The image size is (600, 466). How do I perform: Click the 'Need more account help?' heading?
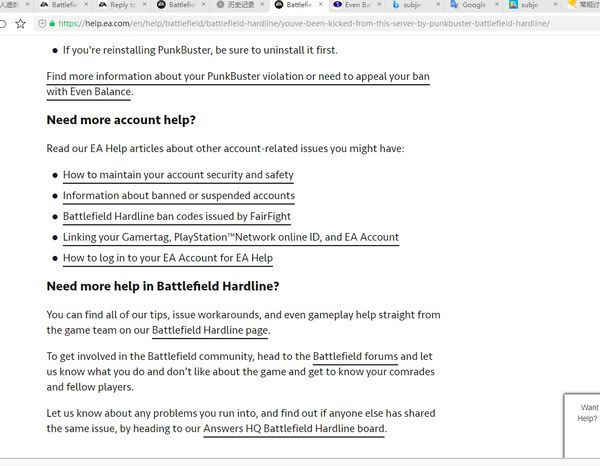coord(121,120)
